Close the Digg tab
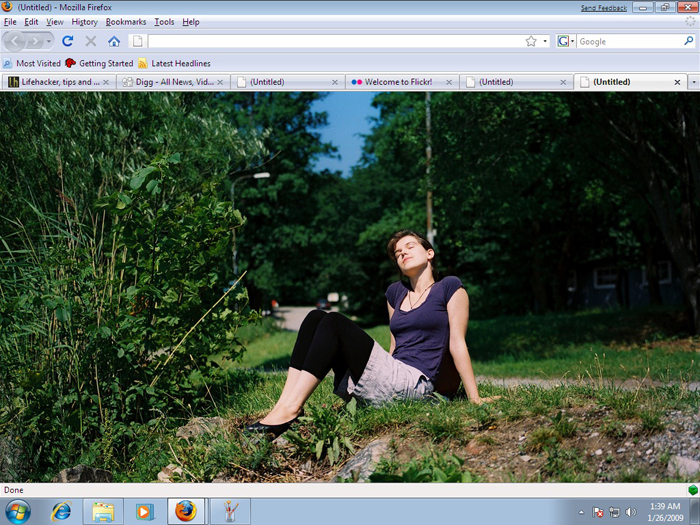The width and height of the screenshot is (700, 525). point(220,82)
